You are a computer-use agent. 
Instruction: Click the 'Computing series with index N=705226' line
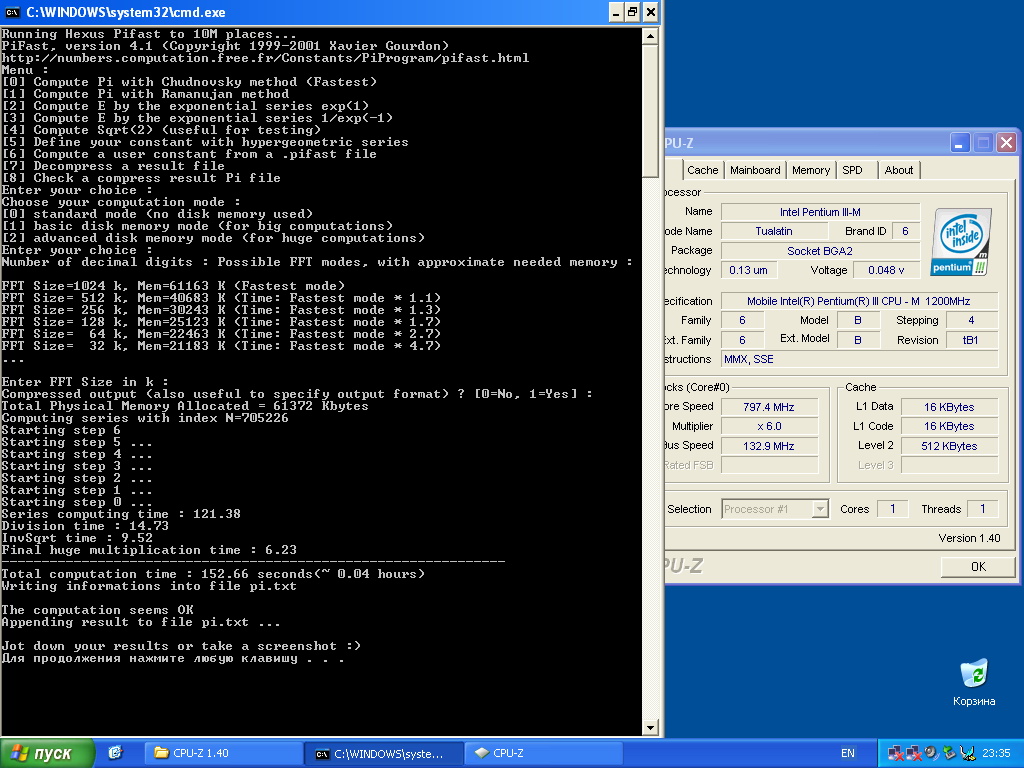point(145,418)
